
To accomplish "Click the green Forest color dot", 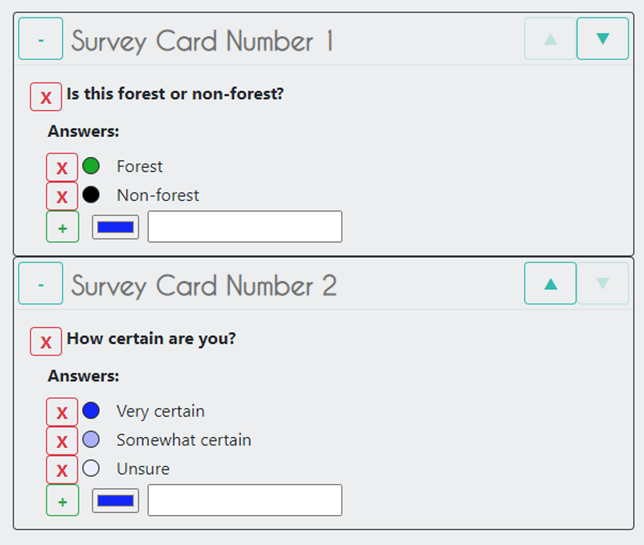I will pyautogui.click(x=91, y=166).
